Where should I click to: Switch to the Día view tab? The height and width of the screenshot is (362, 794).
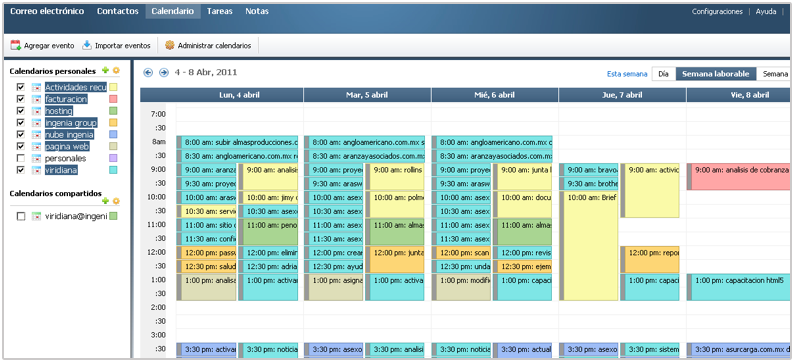[663, 74]
